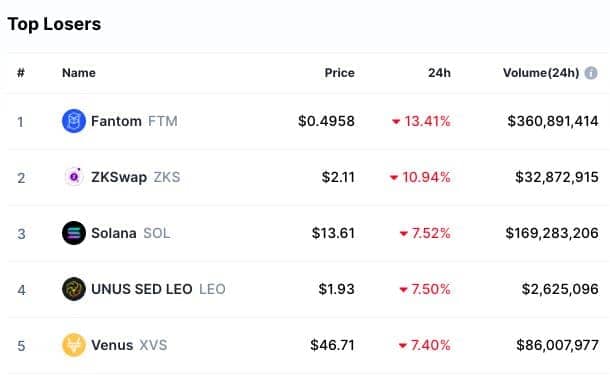Open the UNUS SED LEO coin page
The width and height of the screenshot is (610, 377).
tap(158, 289)
